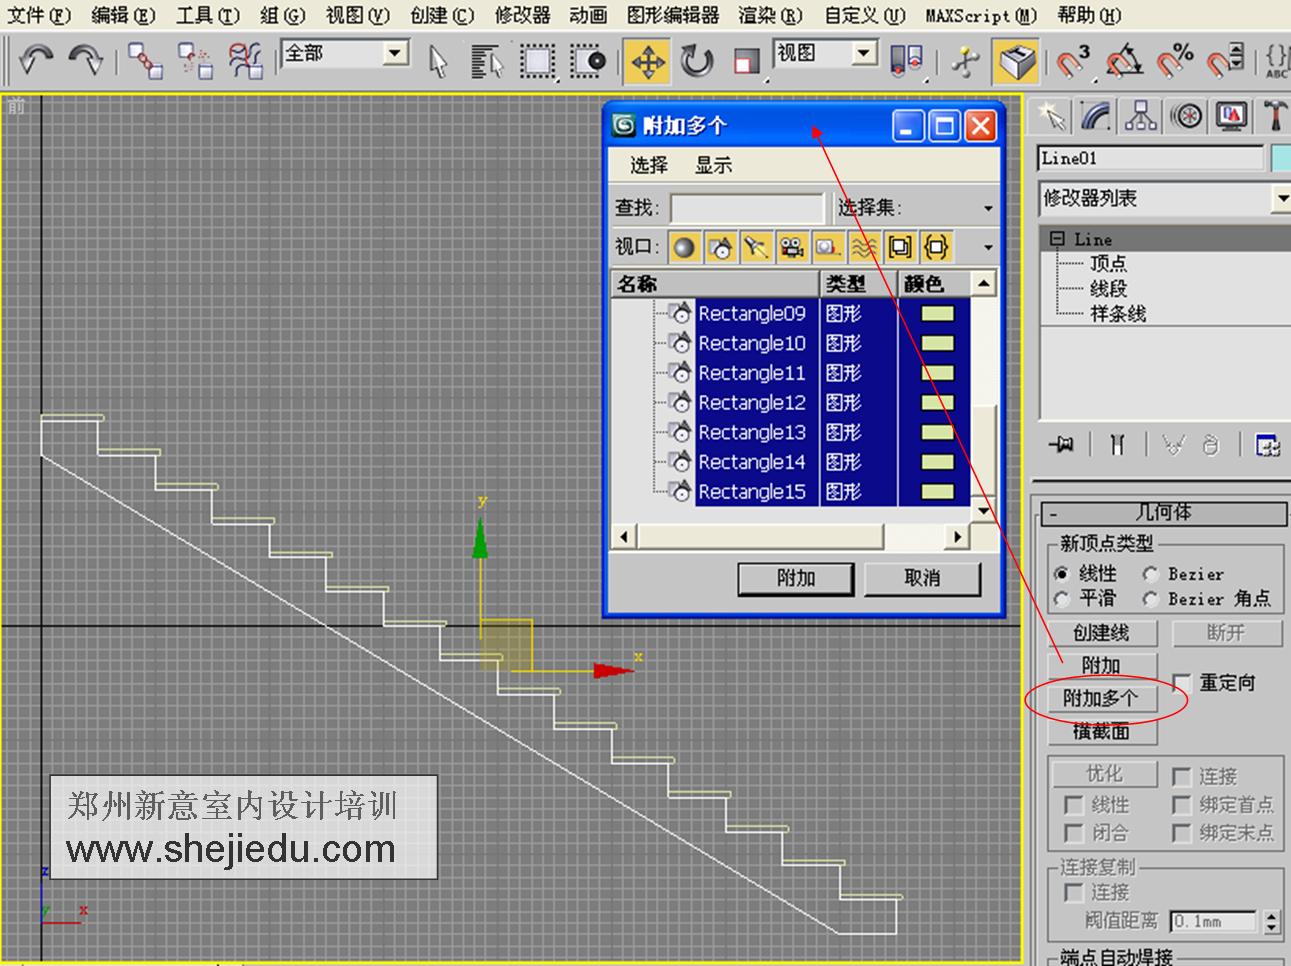Check the 连接 option under 连接复制
This screenshot has height=966, width=1291.
(x=1073, y=893)
